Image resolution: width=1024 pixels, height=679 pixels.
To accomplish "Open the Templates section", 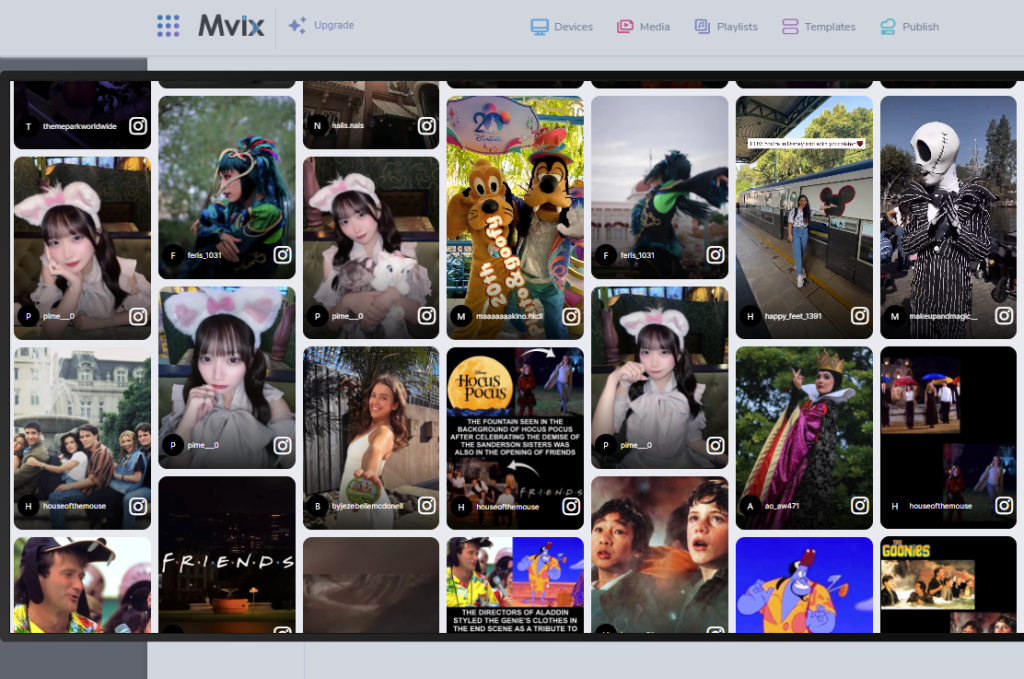I will [818, 27].
